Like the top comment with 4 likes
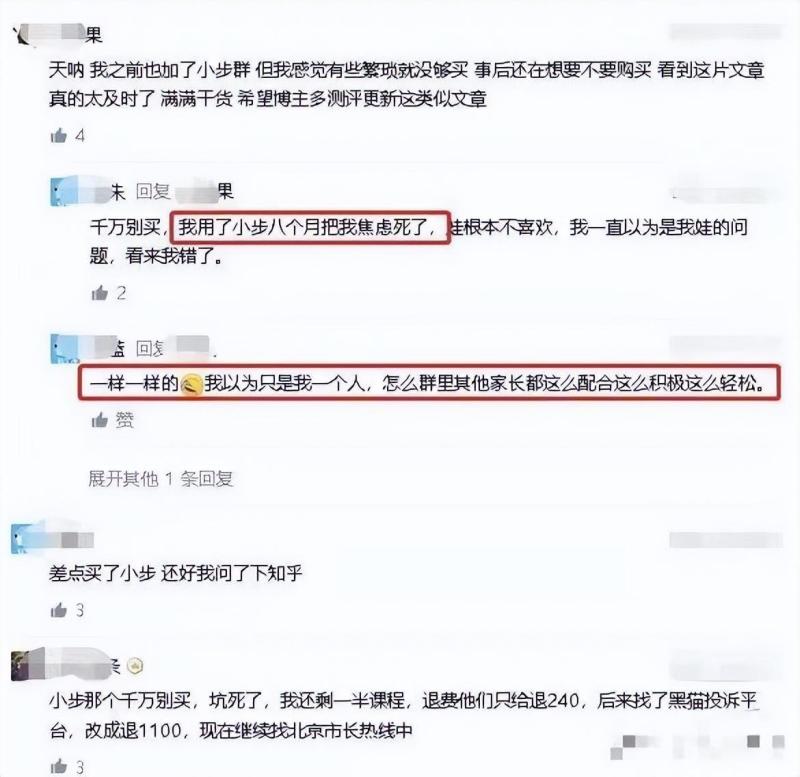The image size is (800, 777). 59,136
